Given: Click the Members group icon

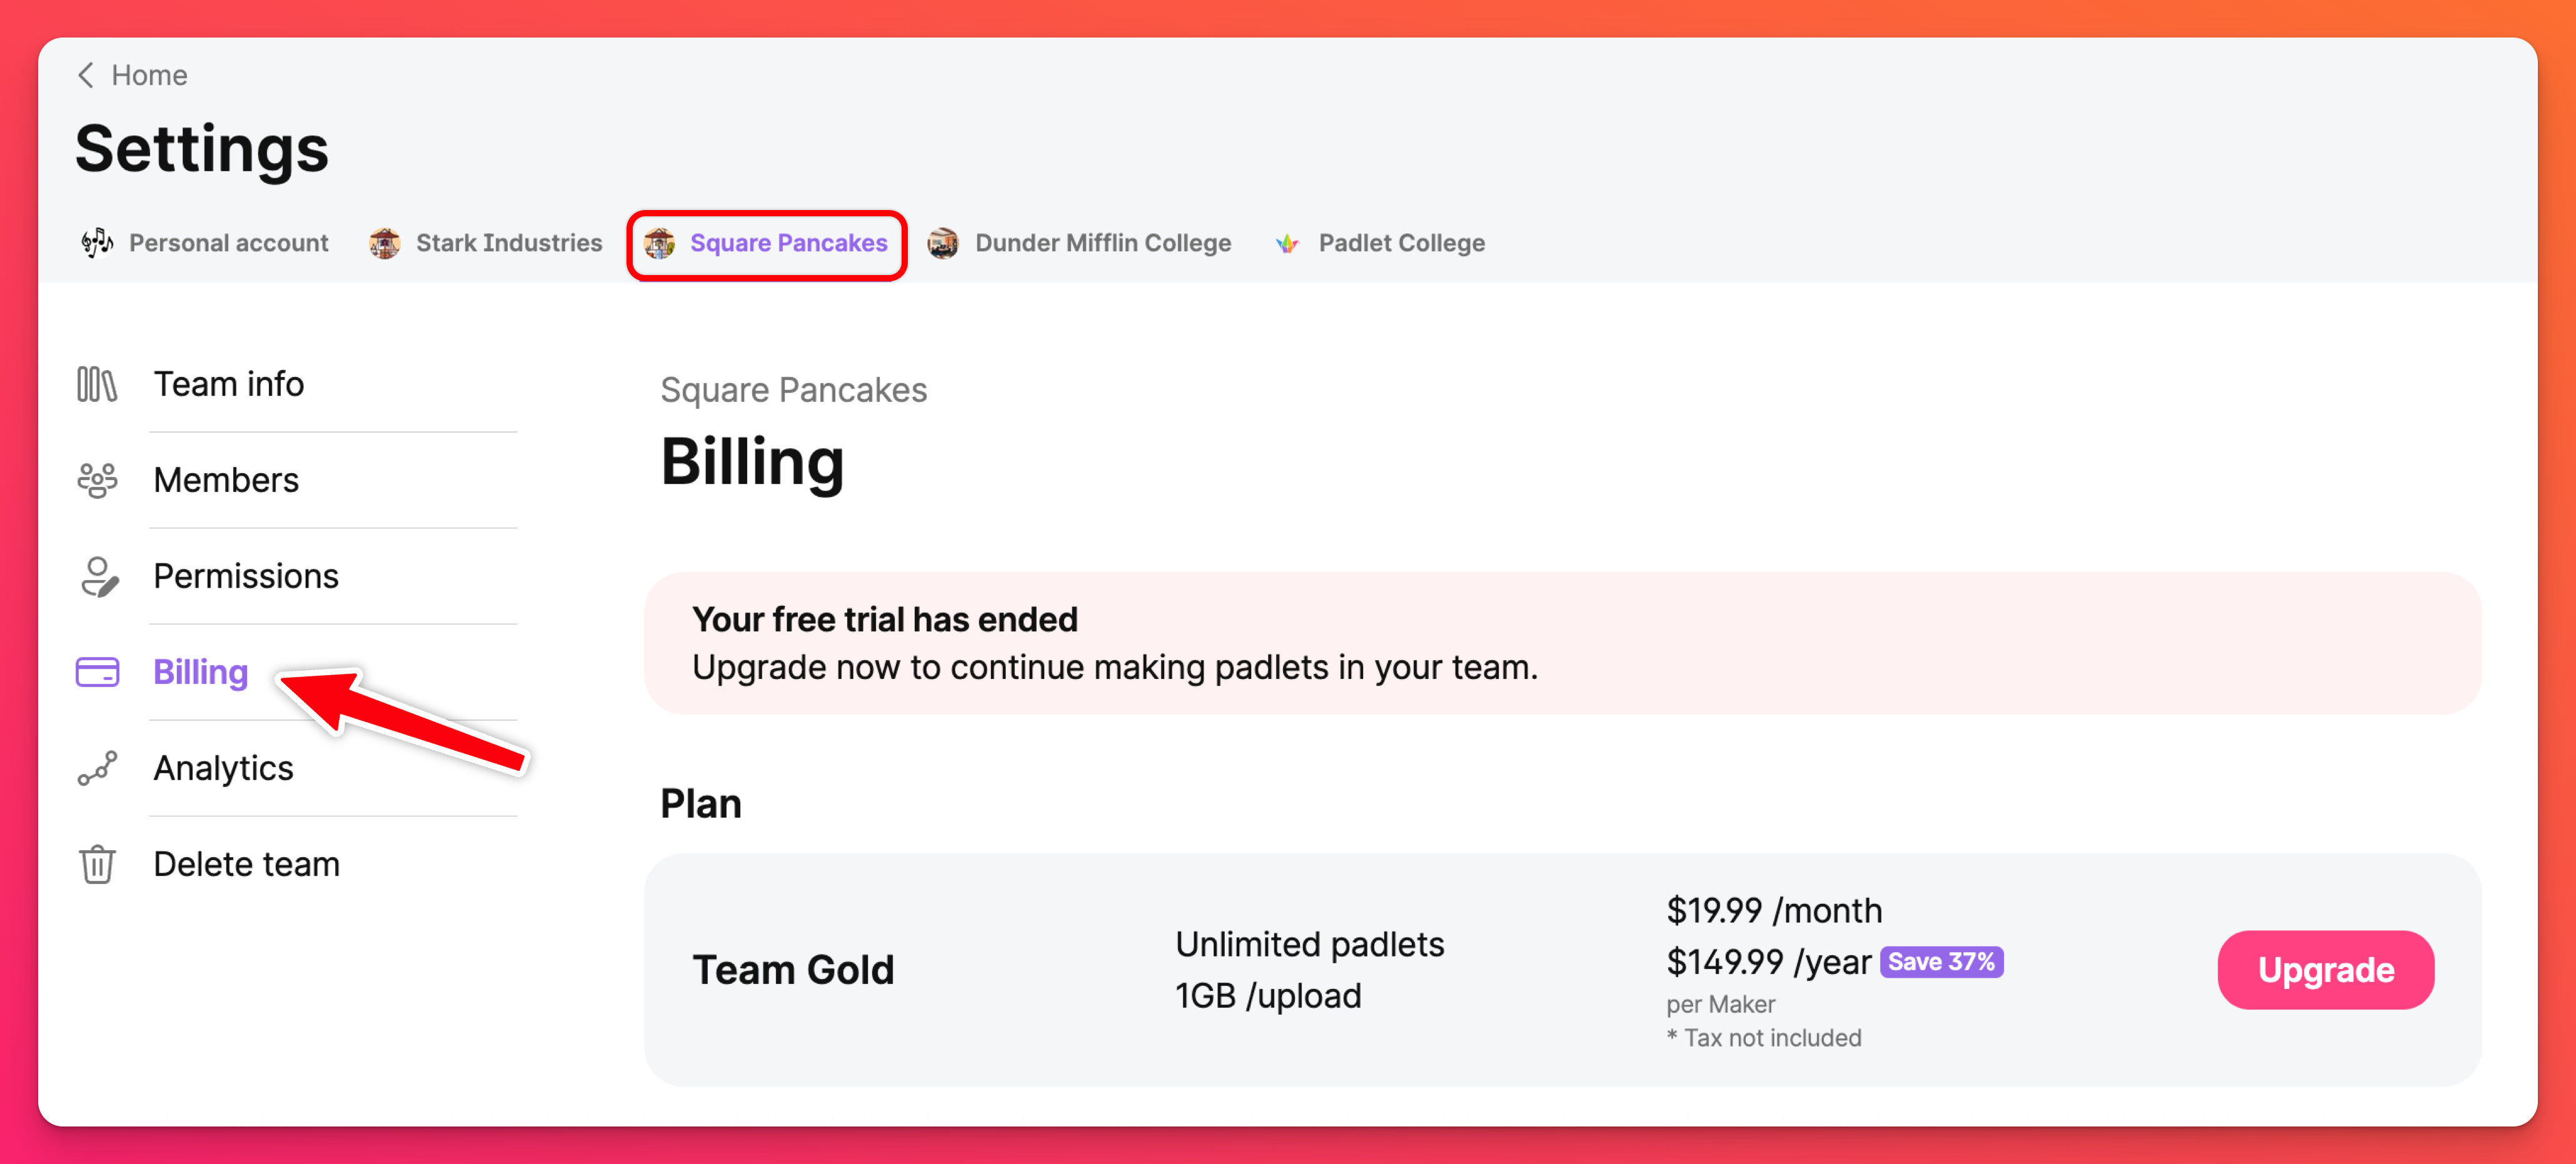Looking at the screenshot, I should point(97,480).
